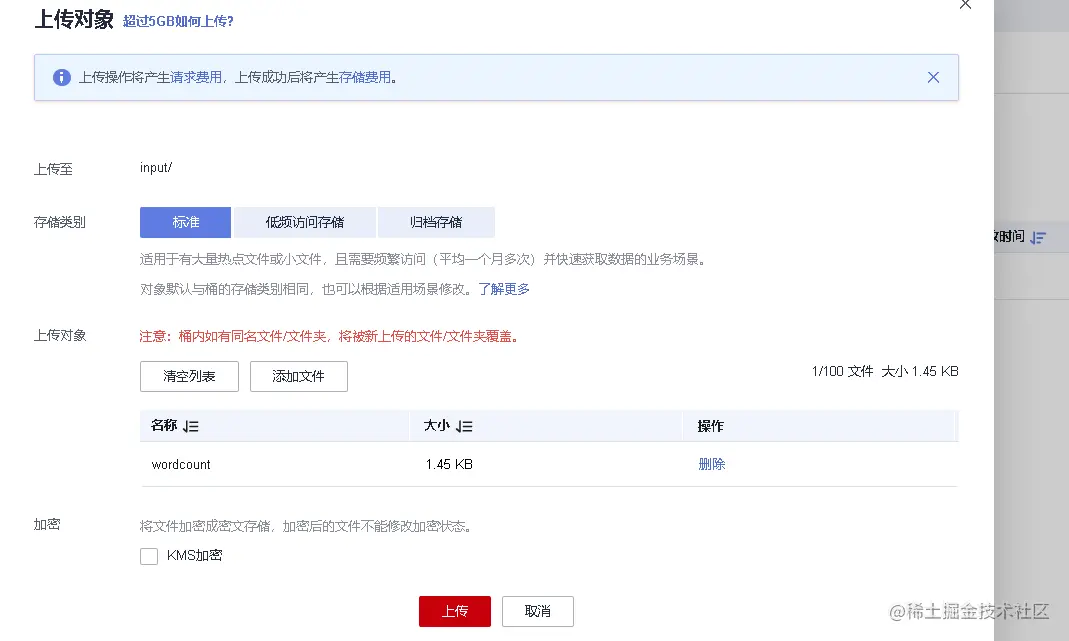
Task: Click the blue info icon in banner
Action: click(x=61, y=78)
